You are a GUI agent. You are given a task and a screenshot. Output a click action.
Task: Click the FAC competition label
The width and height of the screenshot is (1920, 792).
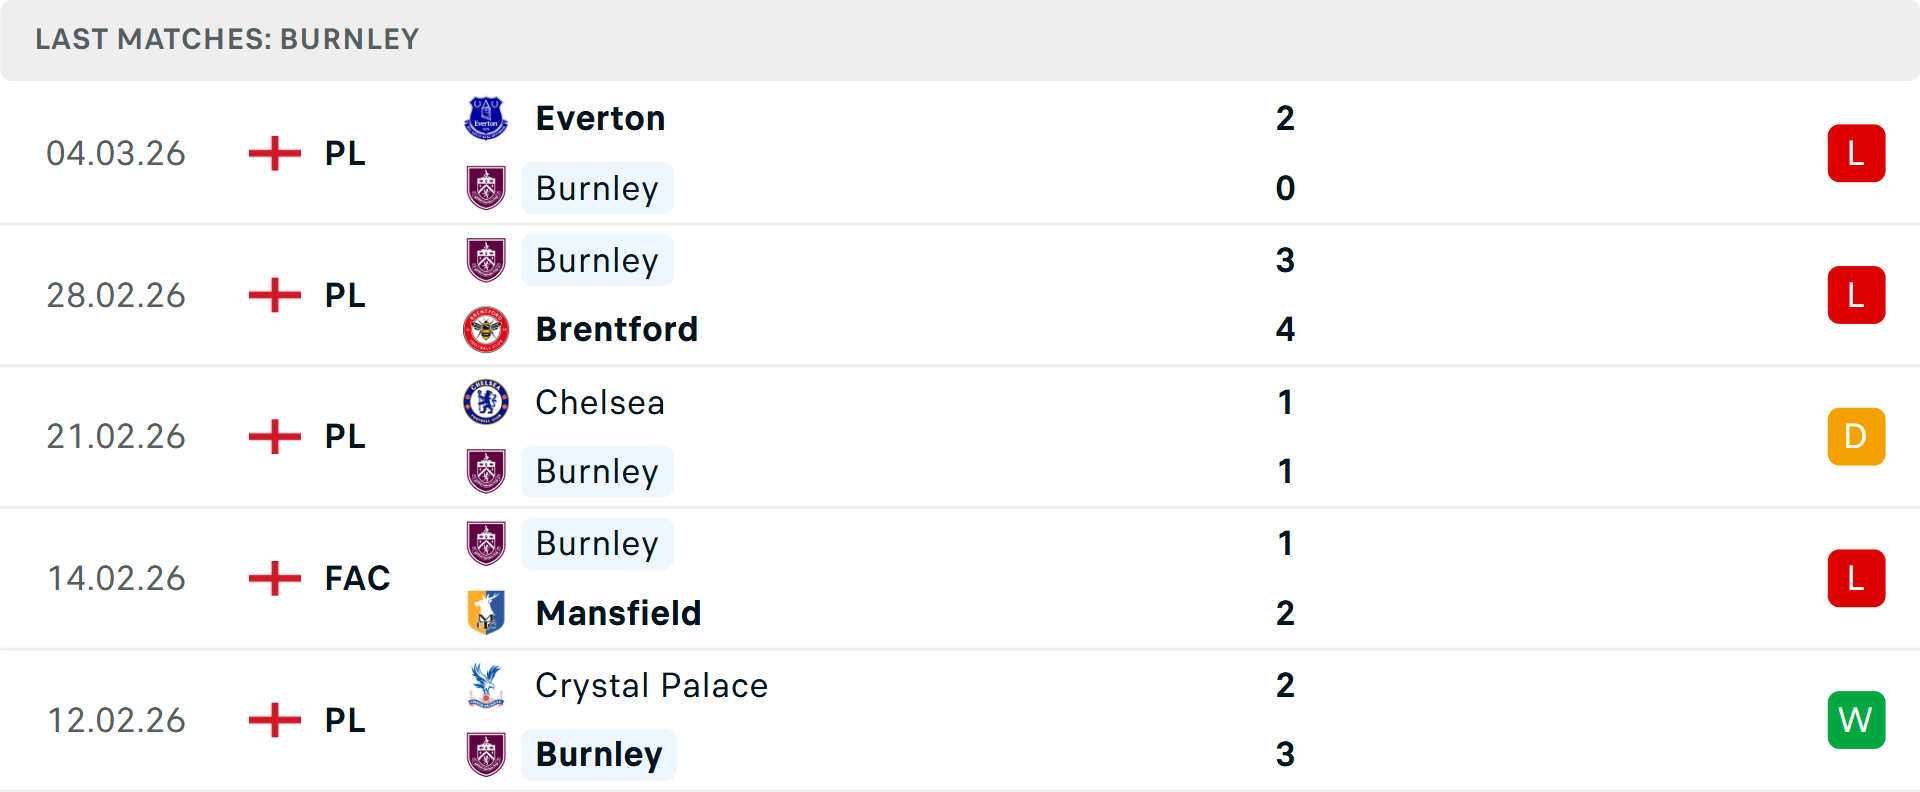[357, 578]
